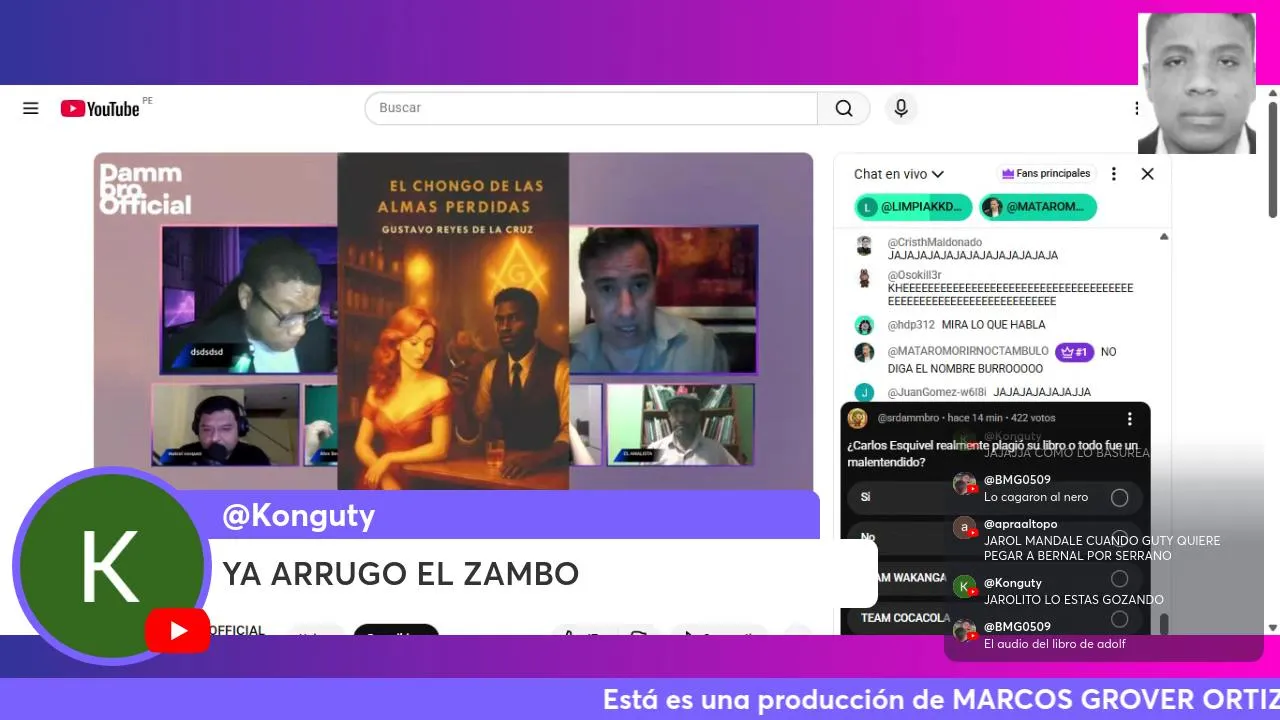Open the YouTube hamburger guide menu
This screenshot has width=1280, height=720.
(x=31, y=108)
